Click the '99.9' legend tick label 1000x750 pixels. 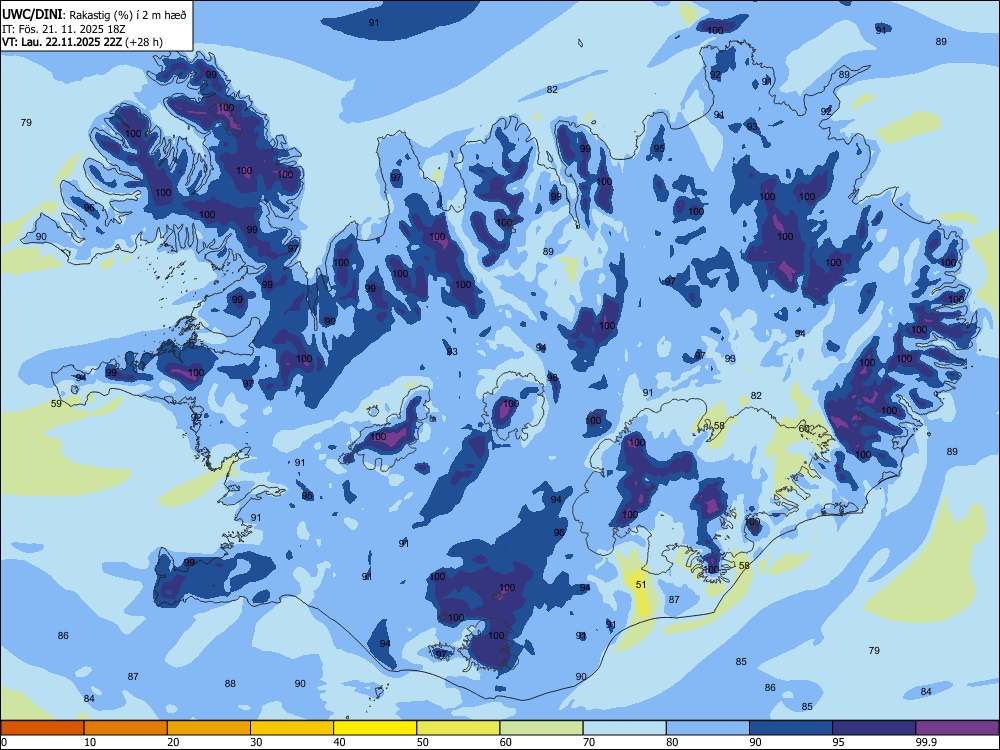tap(925, 742)
